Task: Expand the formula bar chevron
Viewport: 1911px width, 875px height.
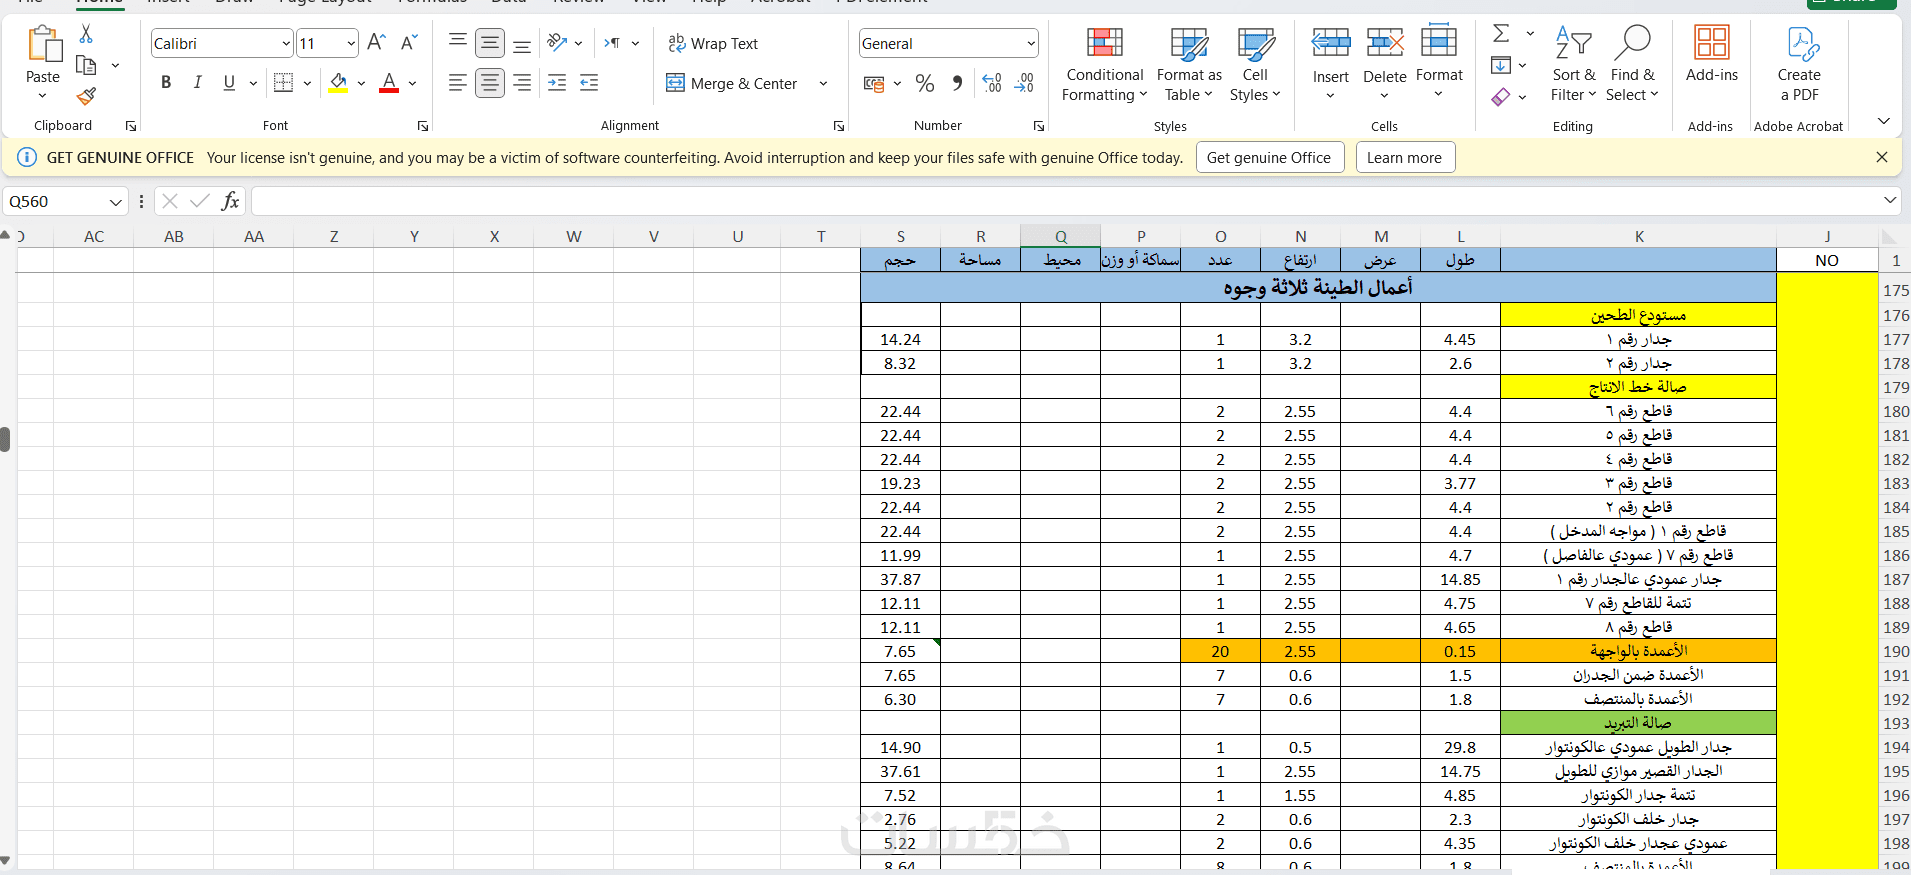Action: coord(1889,201)
